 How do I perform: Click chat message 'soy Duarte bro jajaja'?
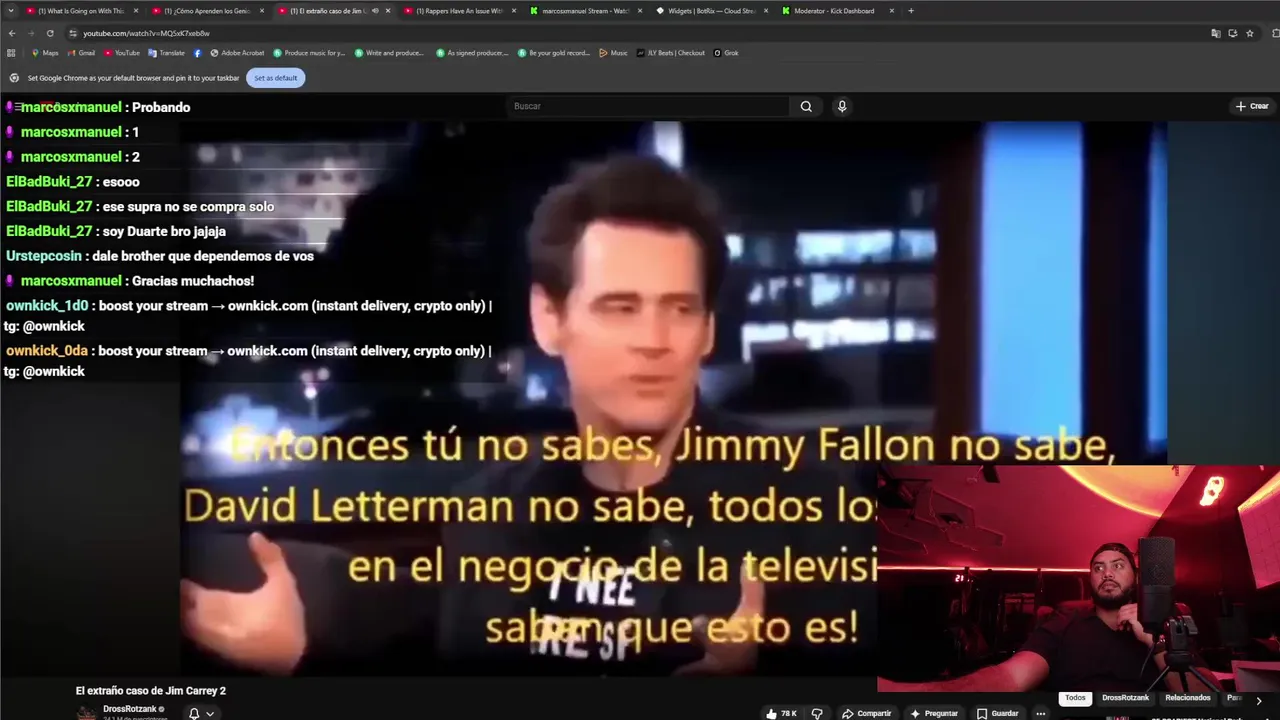[x=164, y=232]
